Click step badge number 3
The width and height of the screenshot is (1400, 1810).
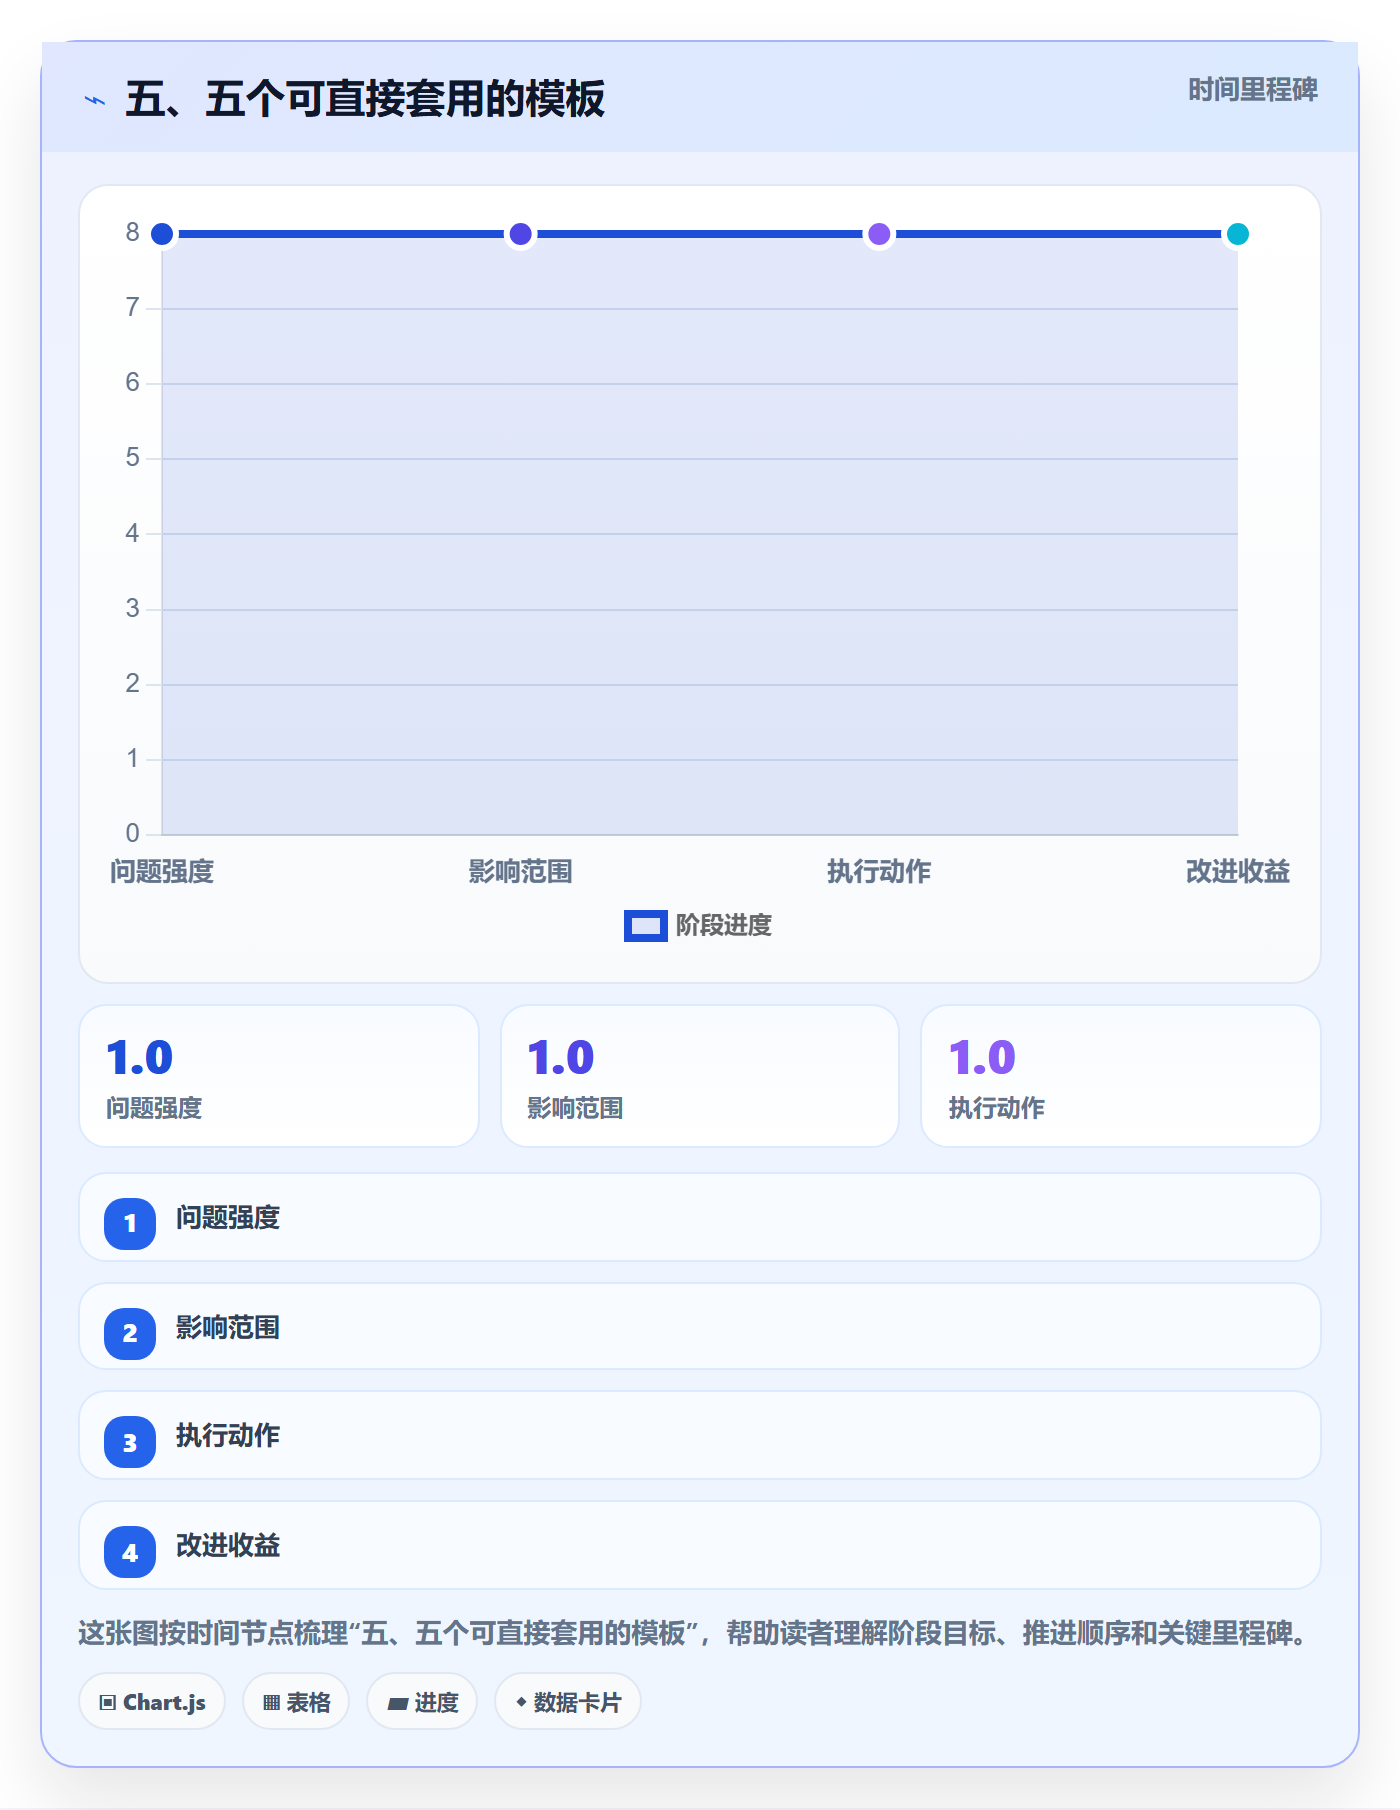pos(130,1443)
